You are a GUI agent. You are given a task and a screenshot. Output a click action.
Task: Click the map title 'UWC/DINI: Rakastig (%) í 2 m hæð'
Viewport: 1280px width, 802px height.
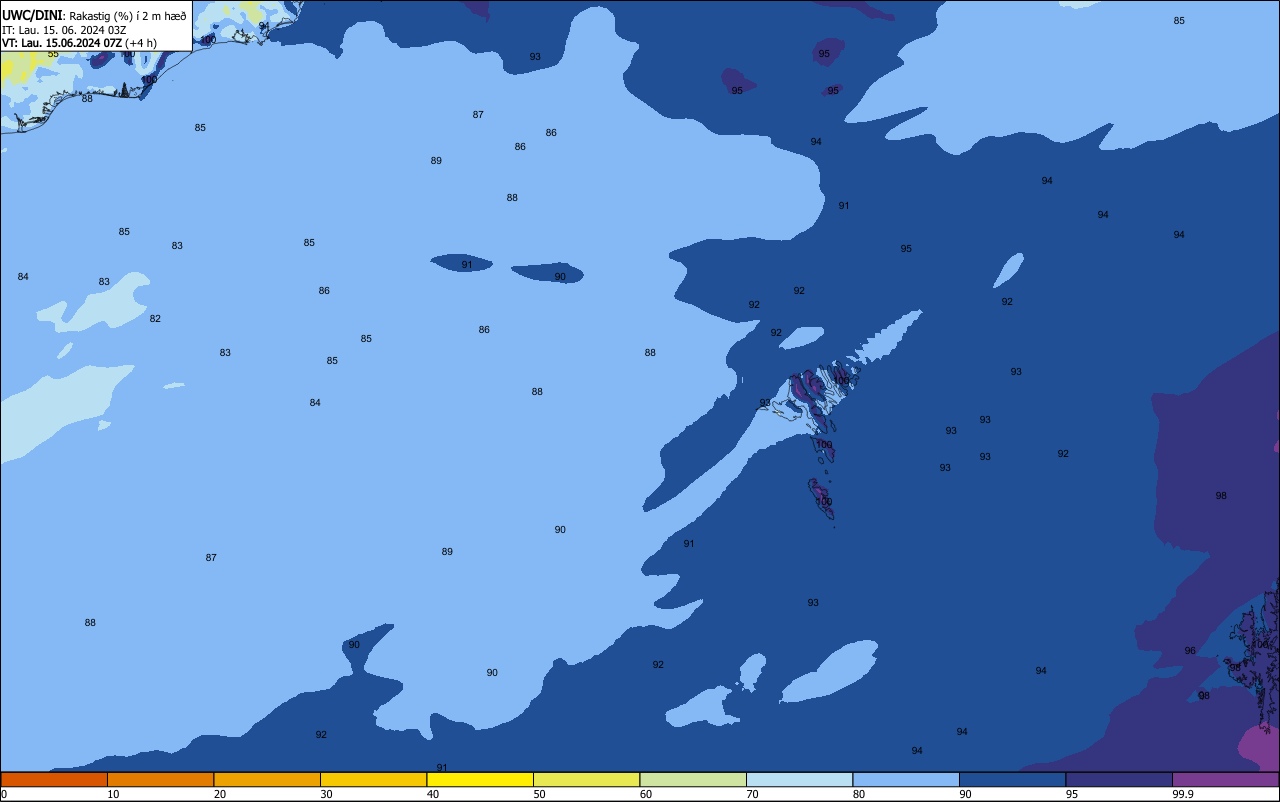tap(94, 15)
